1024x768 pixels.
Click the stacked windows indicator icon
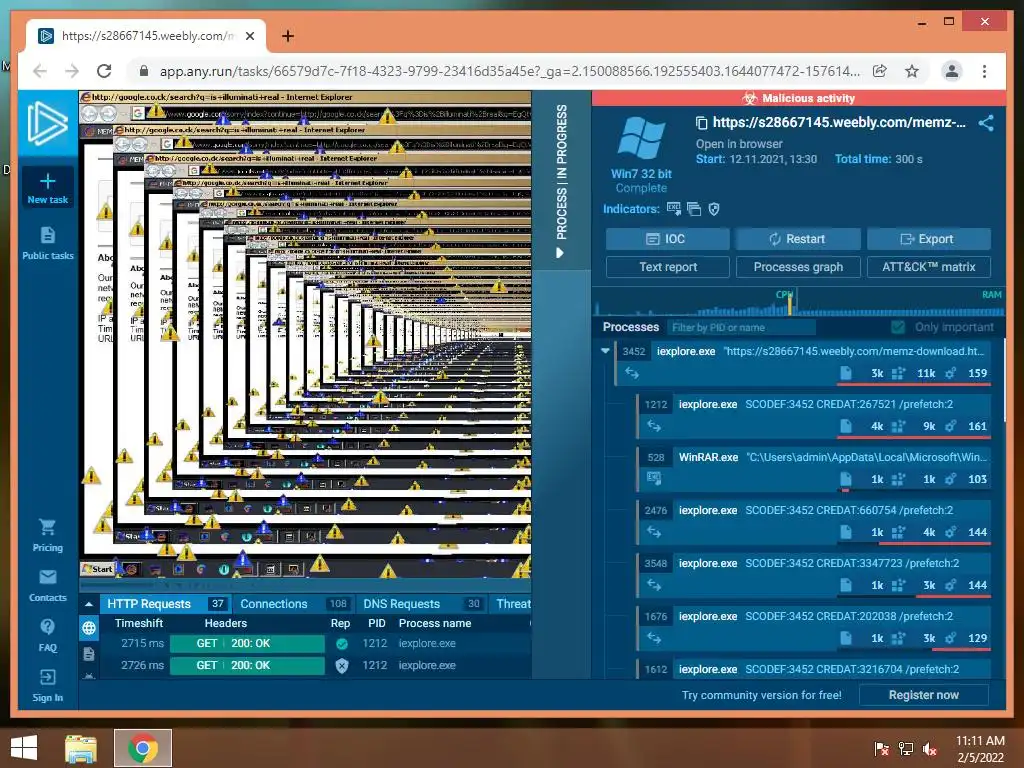coord(694,209)
